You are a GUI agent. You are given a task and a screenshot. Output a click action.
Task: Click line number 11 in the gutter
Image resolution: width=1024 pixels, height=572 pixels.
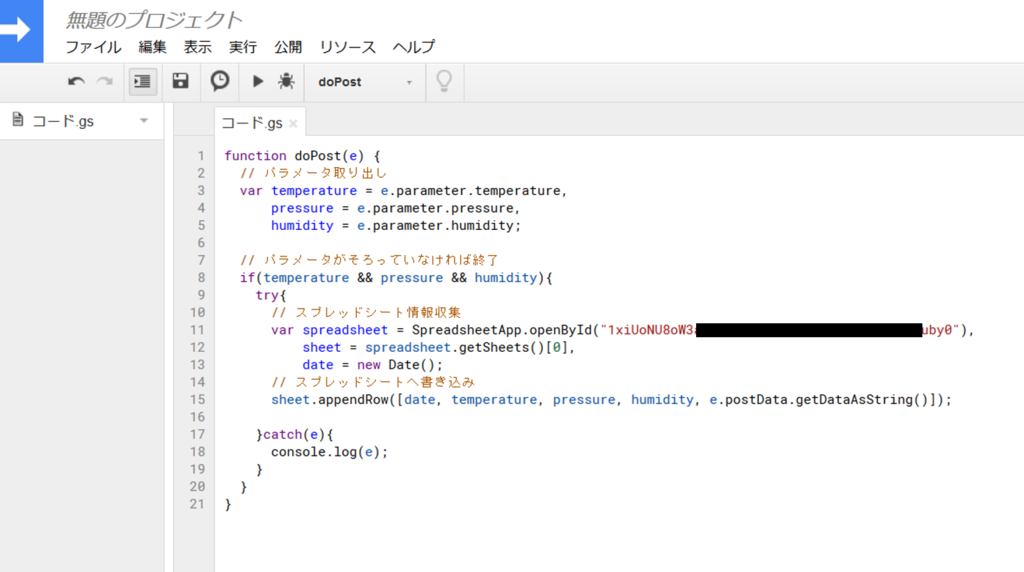197,330
